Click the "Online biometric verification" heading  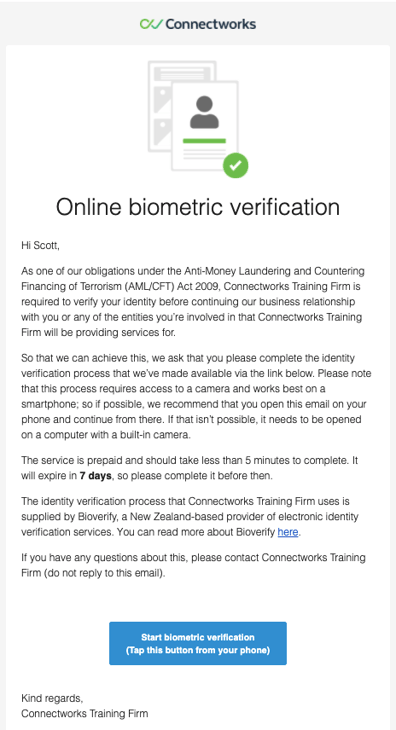(x=198, y=207)
